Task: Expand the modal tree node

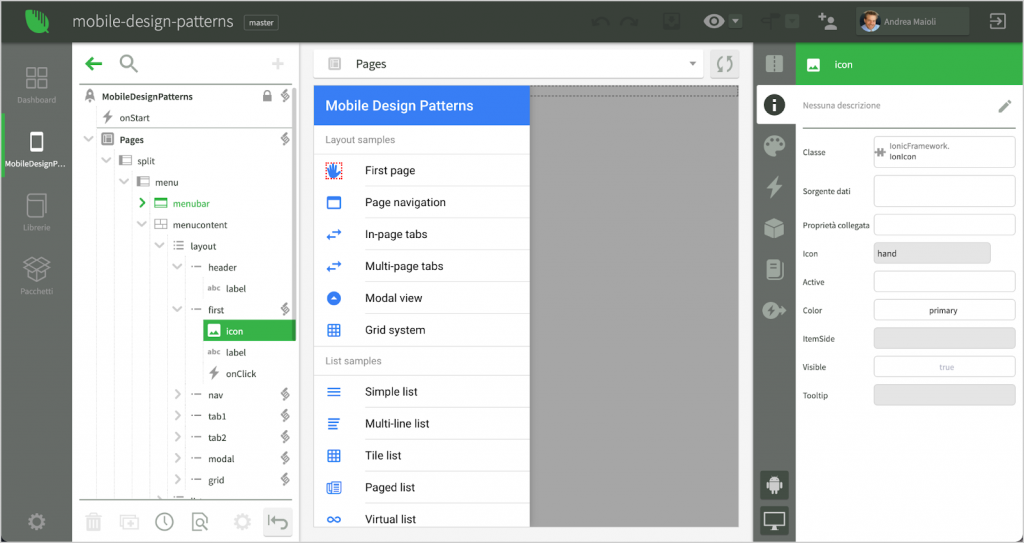Action: tap(177, 458)
